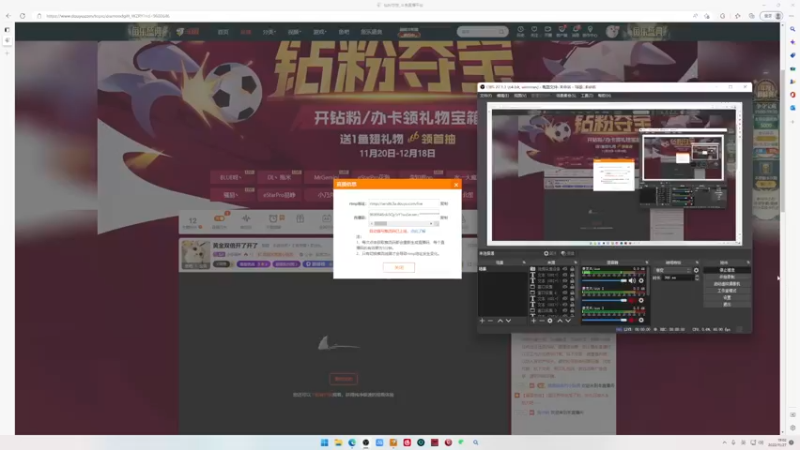Close the orange stream info dialog
Image resolution: width=800 pixels, height=450 pixels.
point(456,184)
